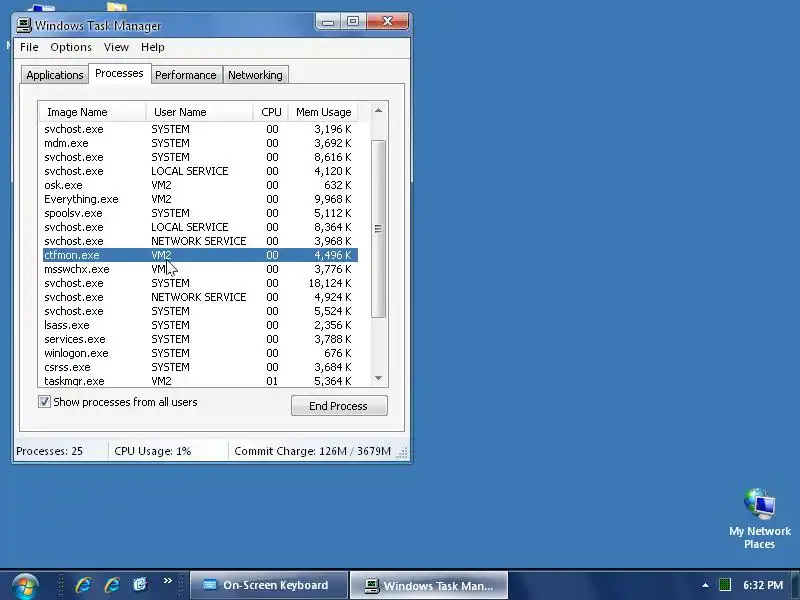
Task: Click the 8,364 K memory value
Action: tap(333, 227)
